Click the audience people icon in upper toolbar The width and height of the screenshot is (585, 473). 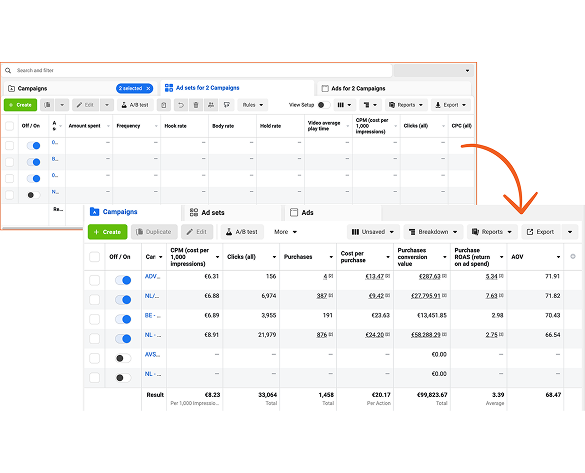click(x=211, y=105)
